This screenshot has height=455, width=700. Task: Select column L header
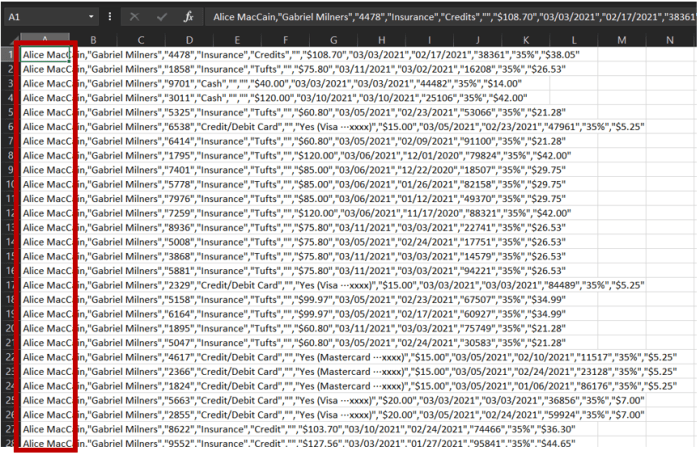[574, 40]
